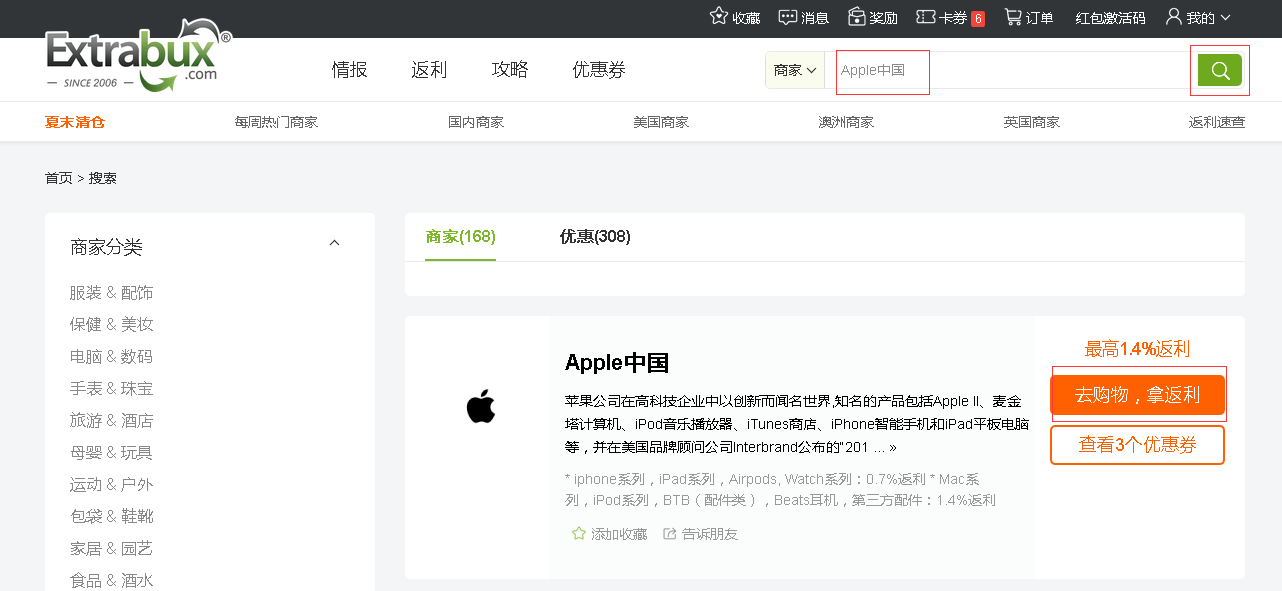This screenshot has height=591, width=1282.
Task: Select 电脑 & 数码 category
Action: pos(111,357)
